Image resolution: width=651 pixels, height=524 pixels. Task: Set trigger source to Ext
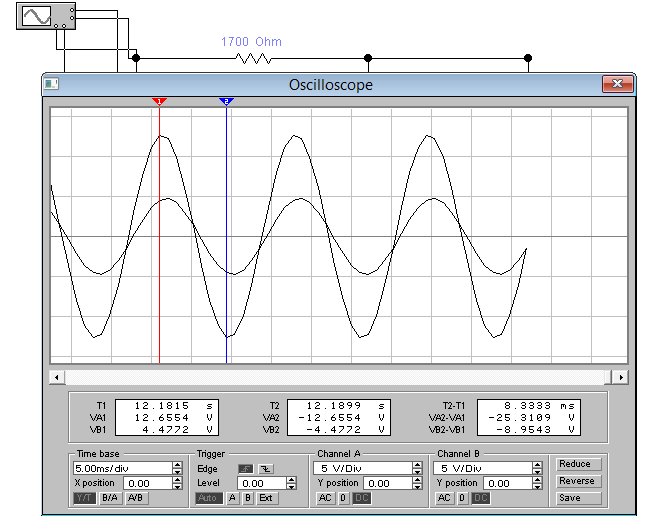click(266, 498)
